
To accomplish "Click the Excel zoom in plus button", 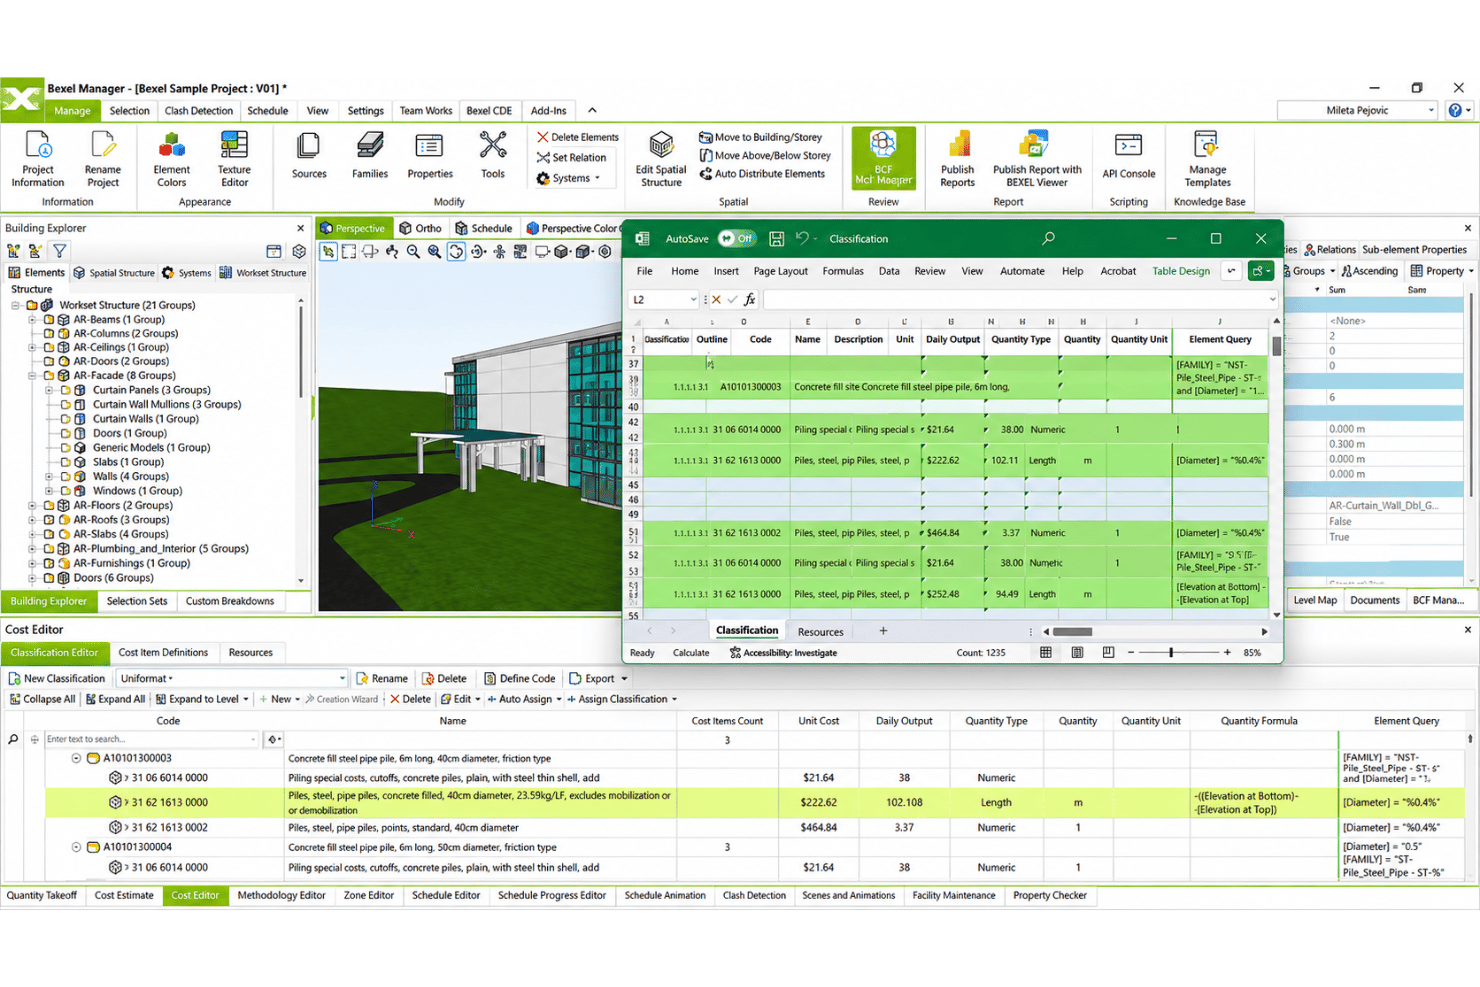I will 1227,653.
